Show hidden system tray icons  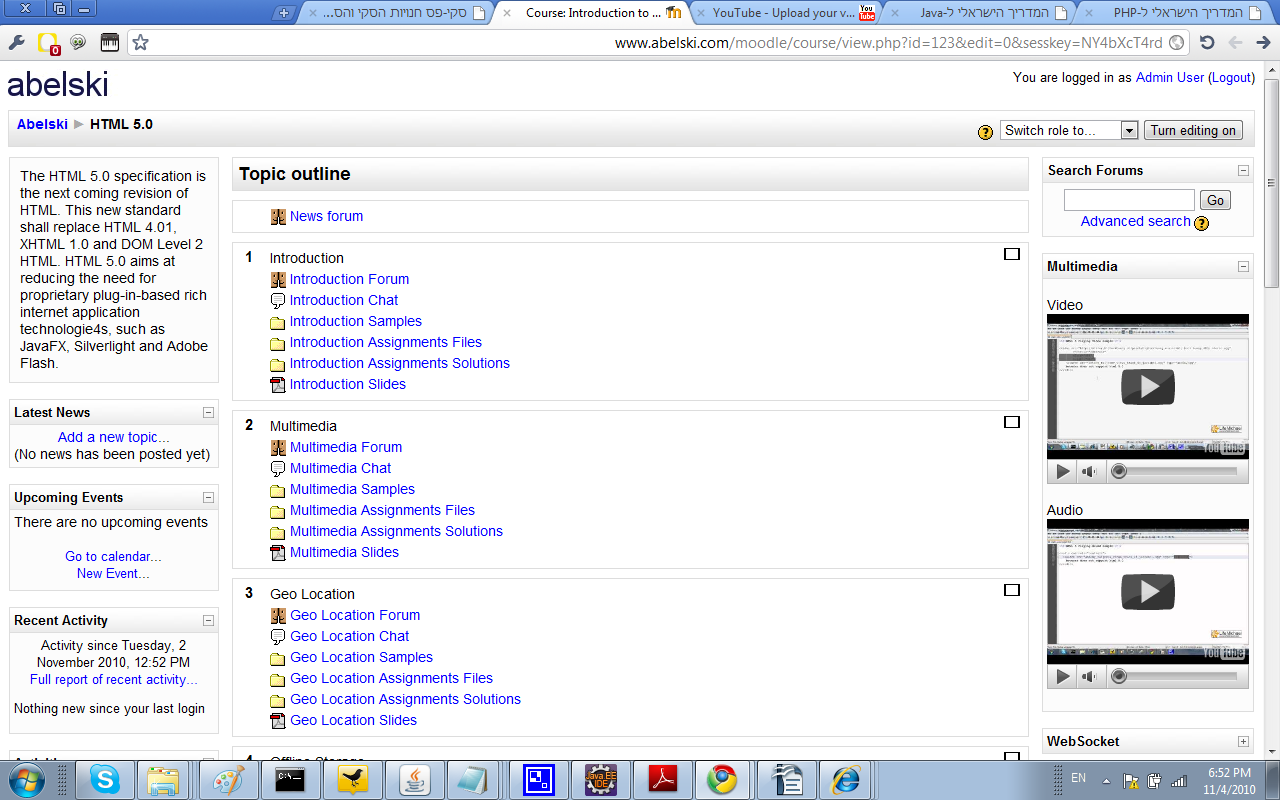1105,779
